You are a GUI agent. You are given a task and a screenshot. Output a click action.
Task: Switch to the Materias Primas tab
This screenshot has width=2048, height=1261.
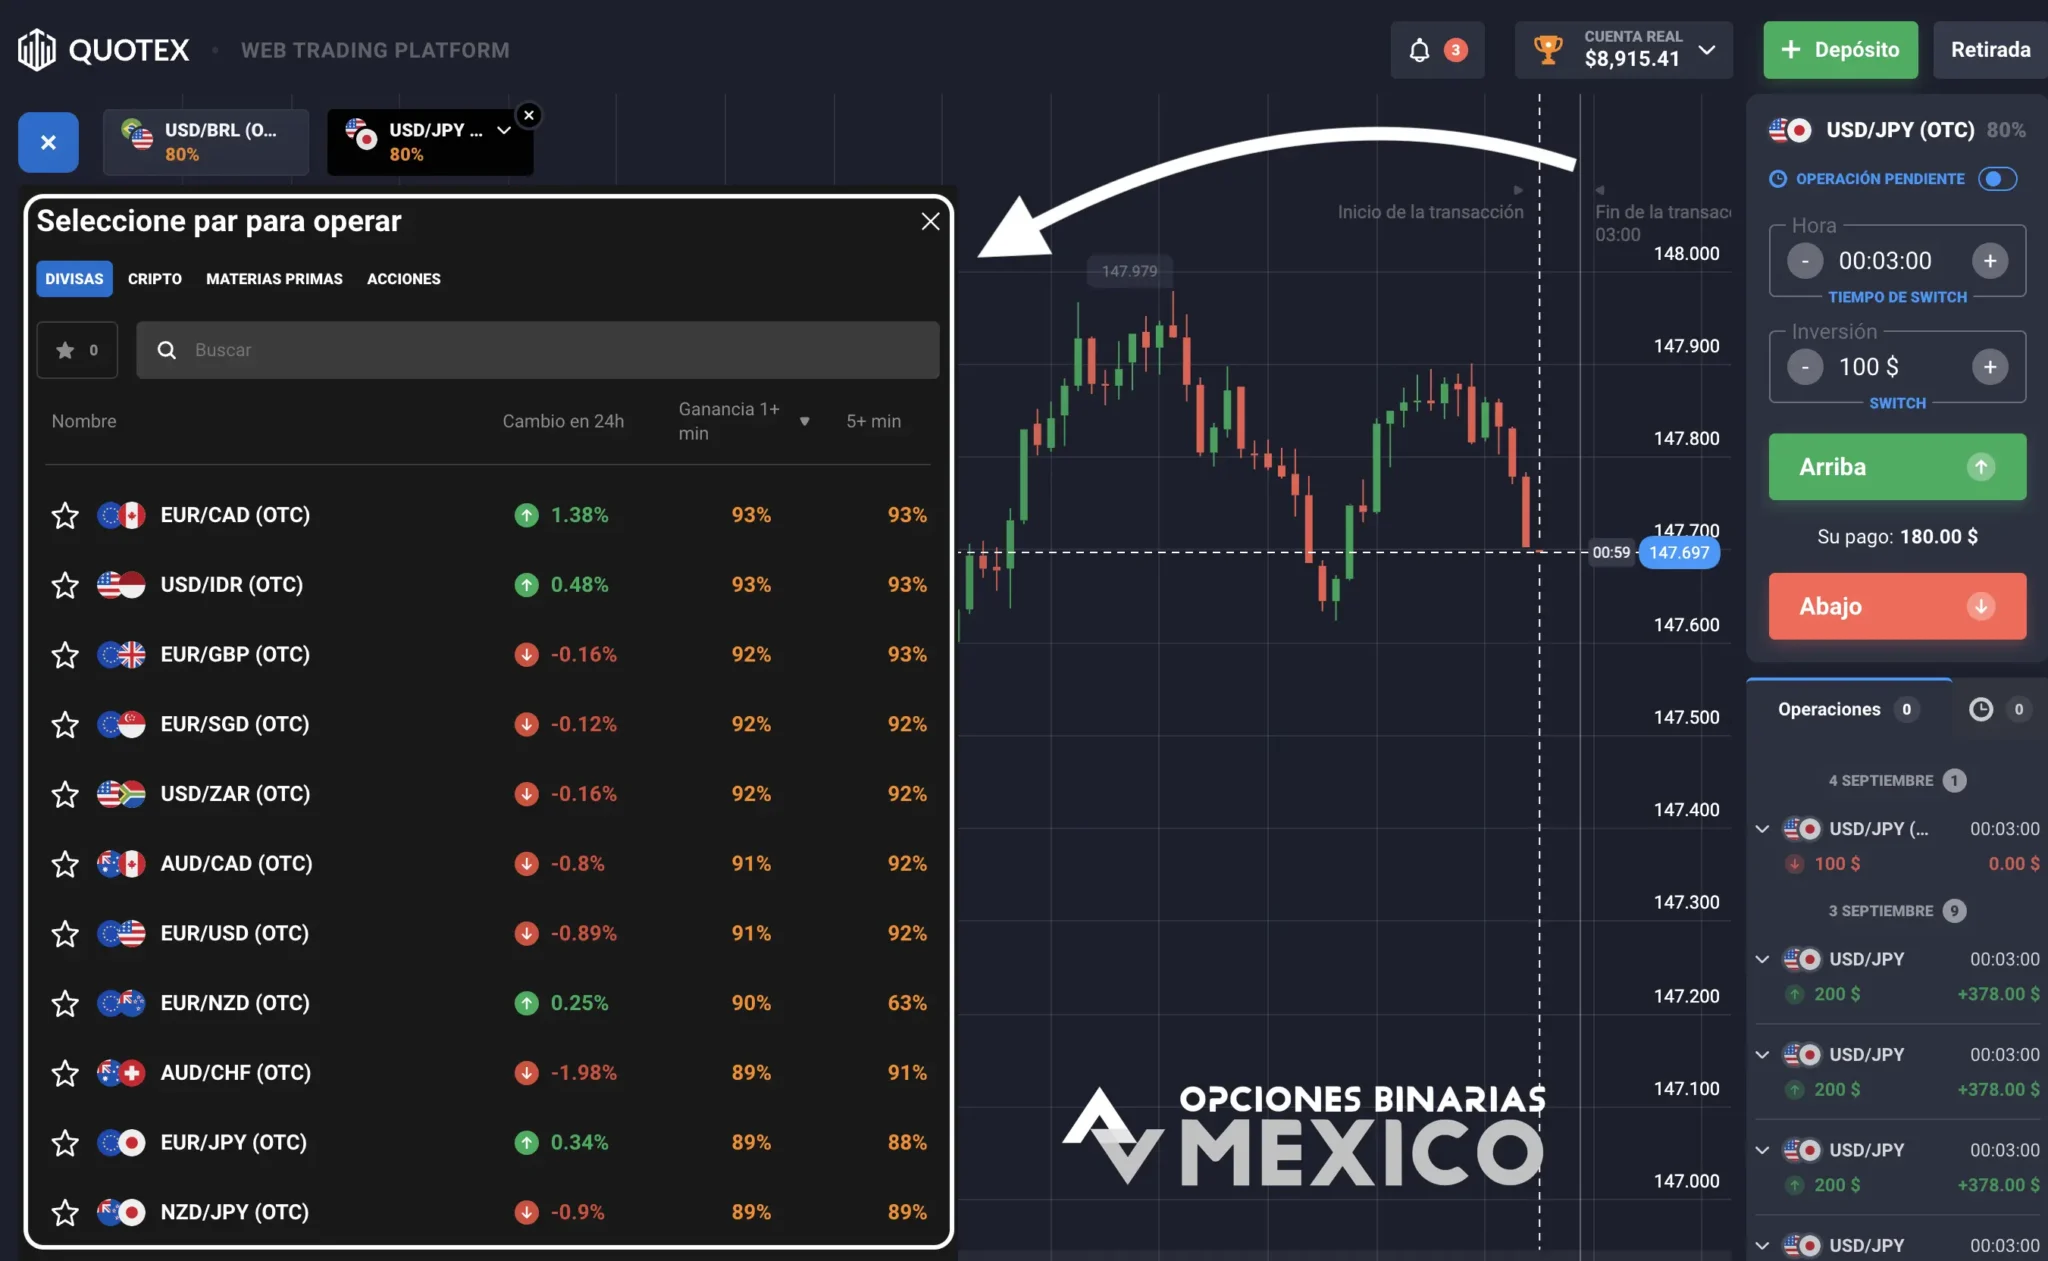coord(274,279)
